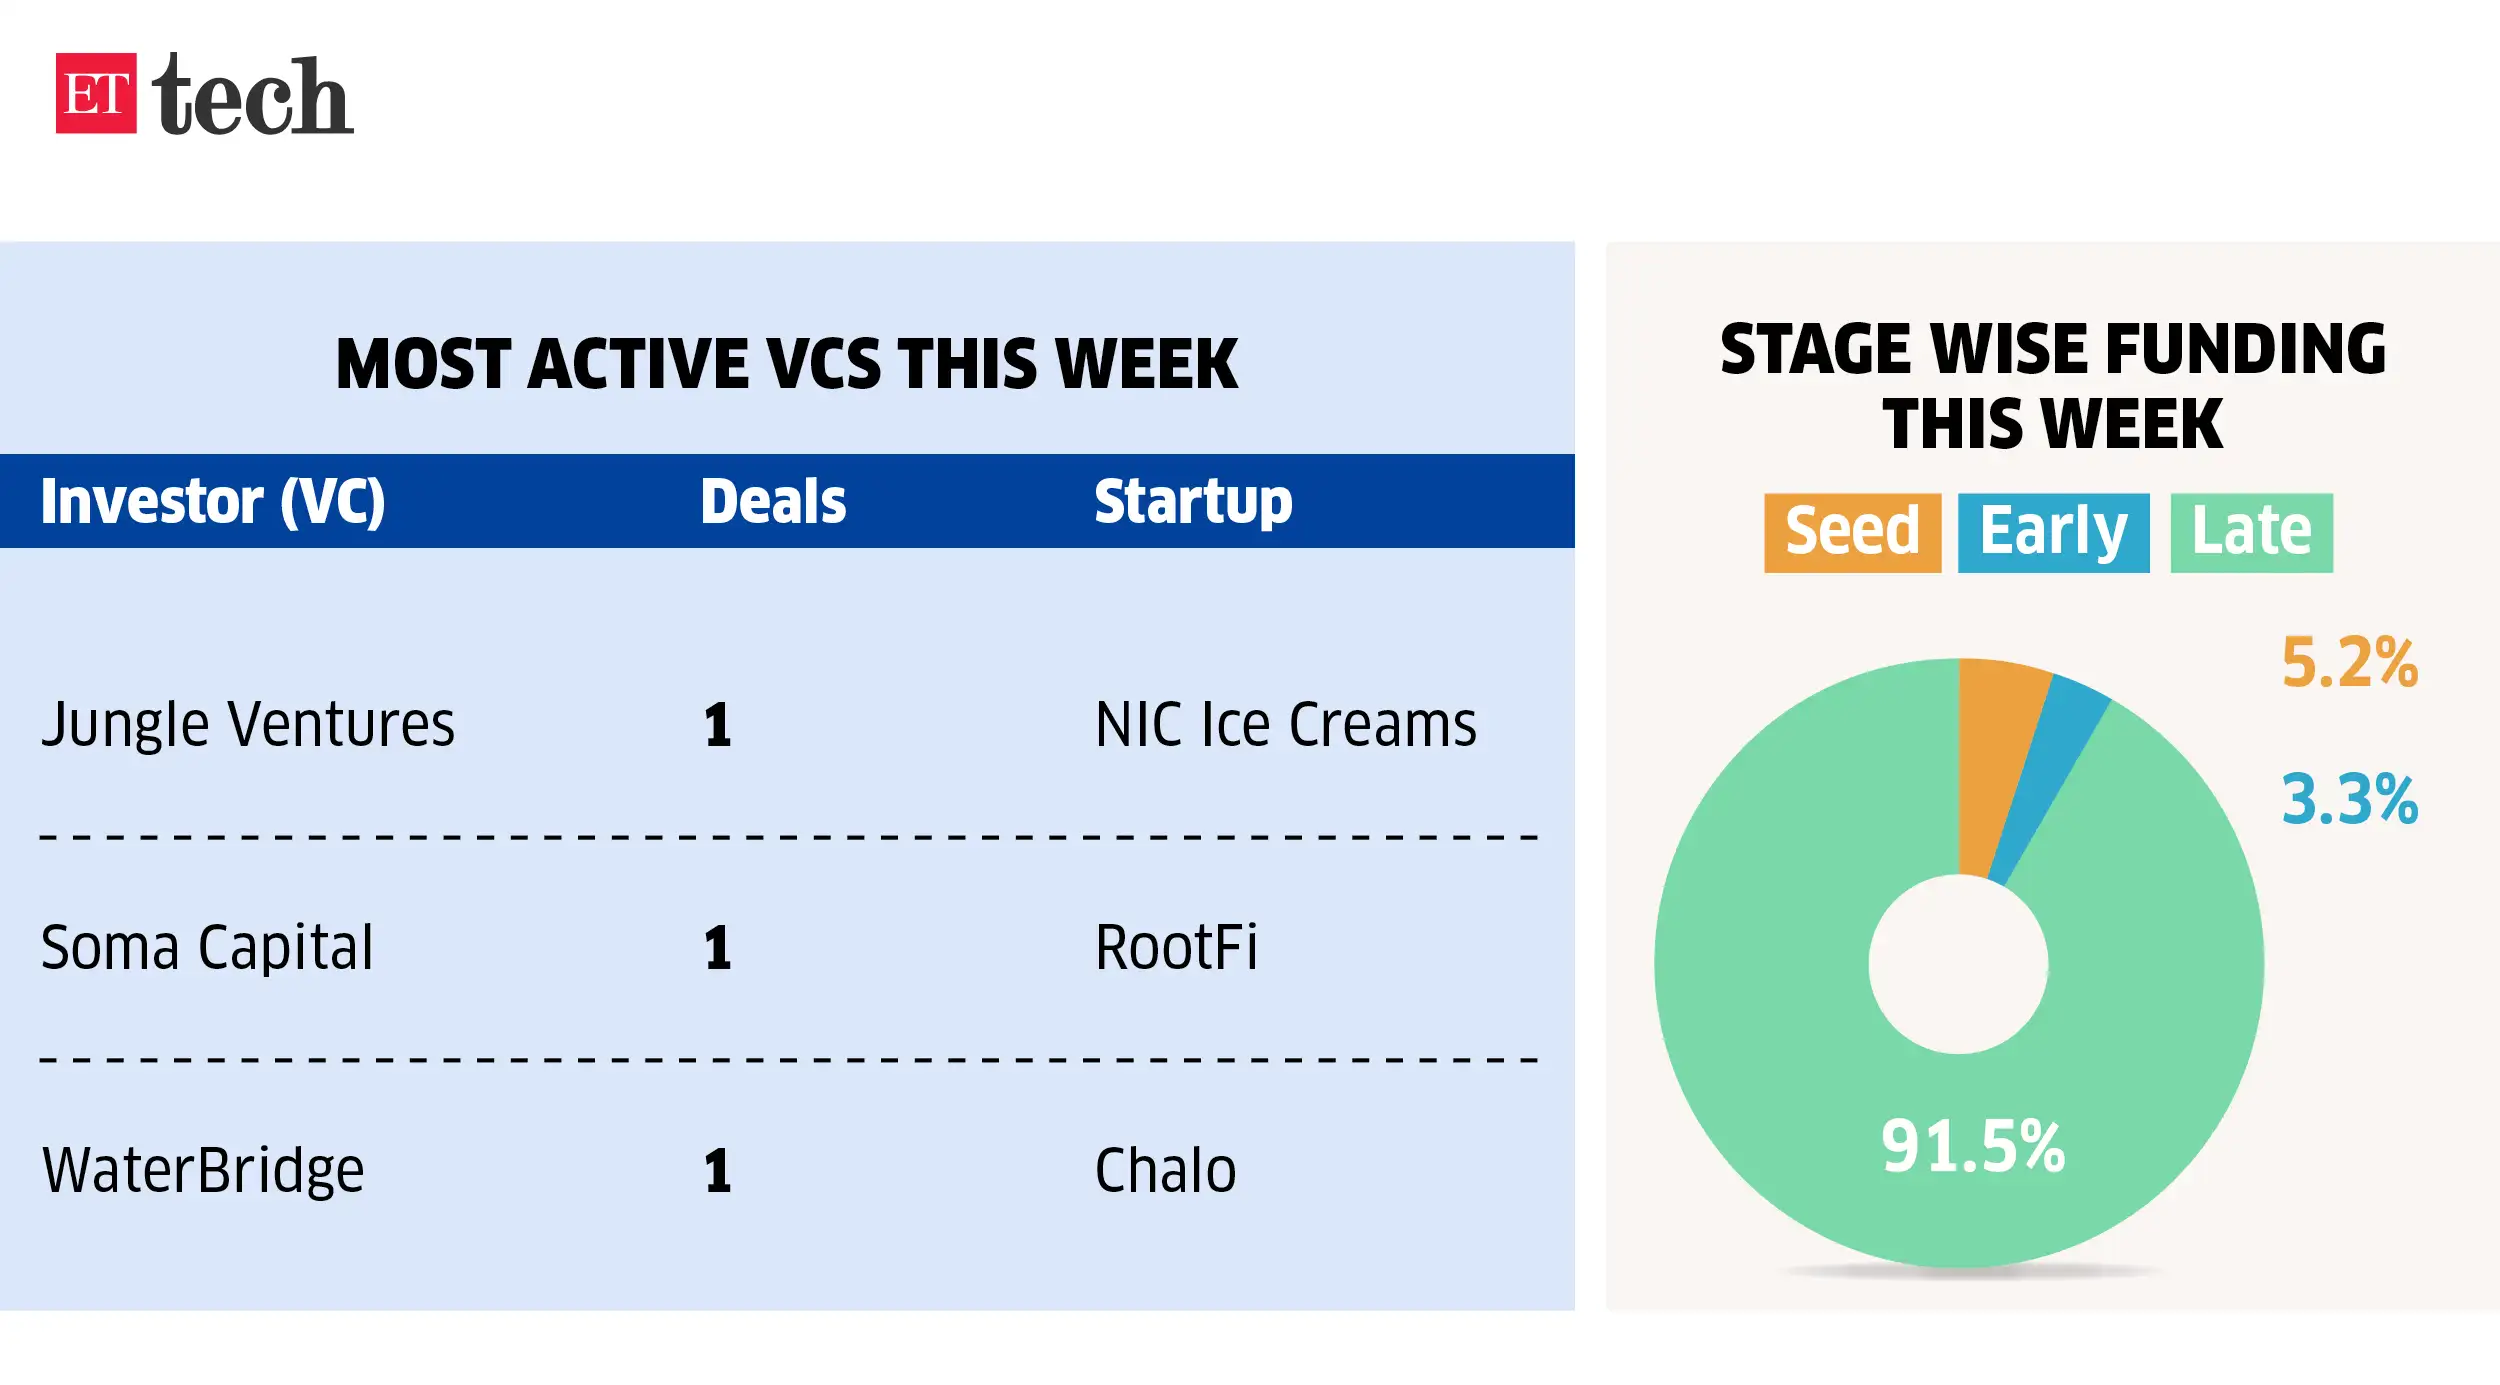Click the red ET logo square
This screenshot has width=2500, height=1385.
[x=96, y=93]
